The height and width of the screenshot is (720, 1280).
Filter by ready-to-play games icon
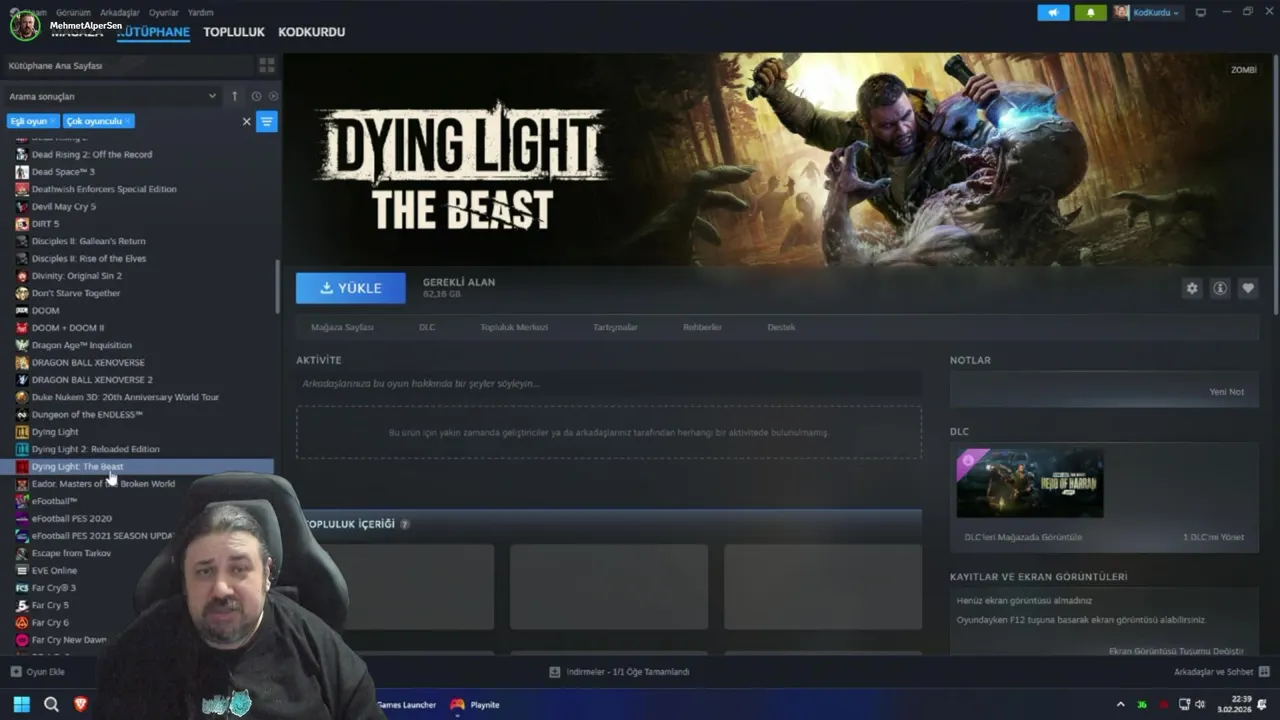[273, 96]
